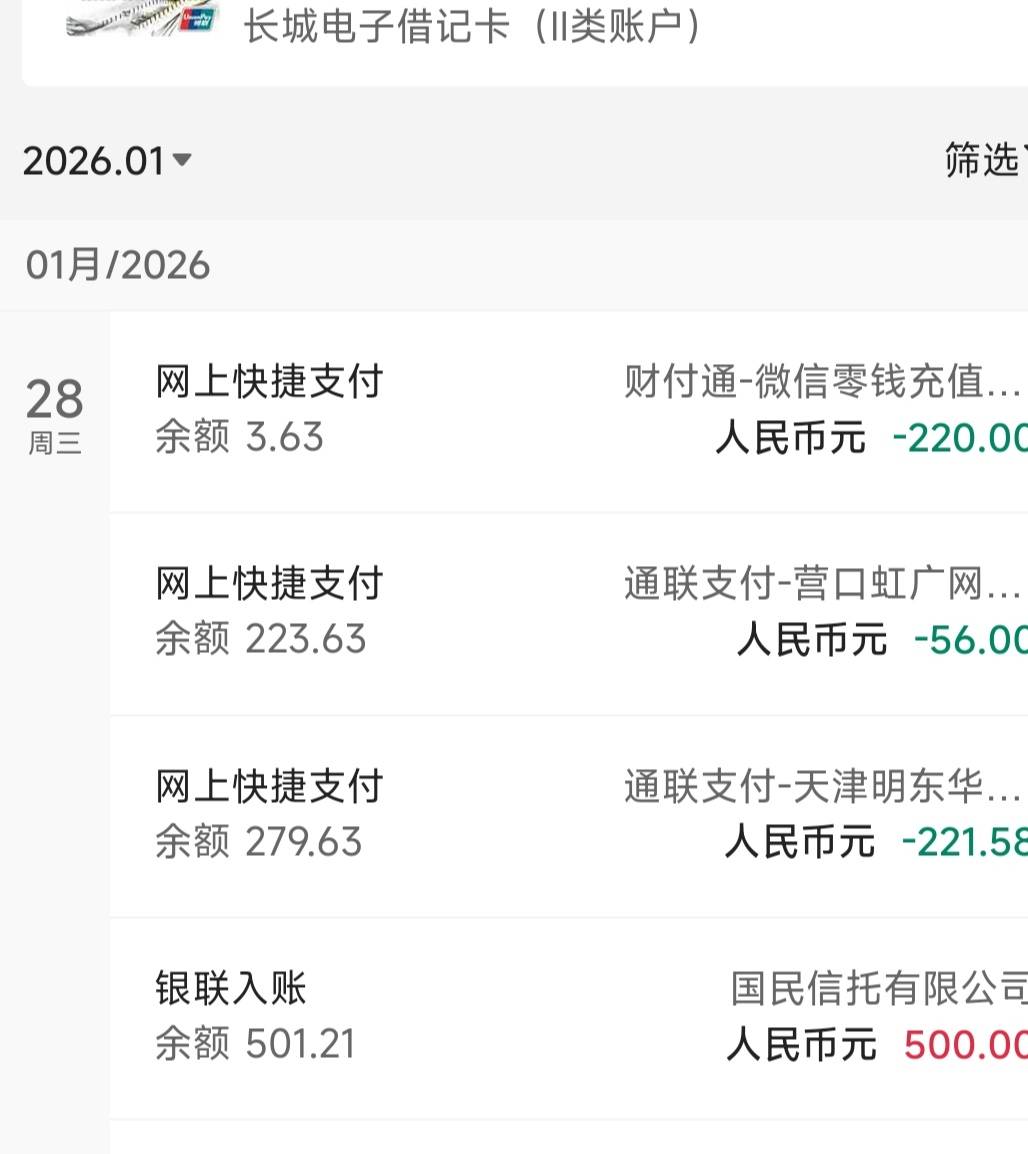The height and width of the screenshot is (1154, 1028).
Task: Open the 通联支付-营口虹广网 transaction
Action: [x=822, y=584]
